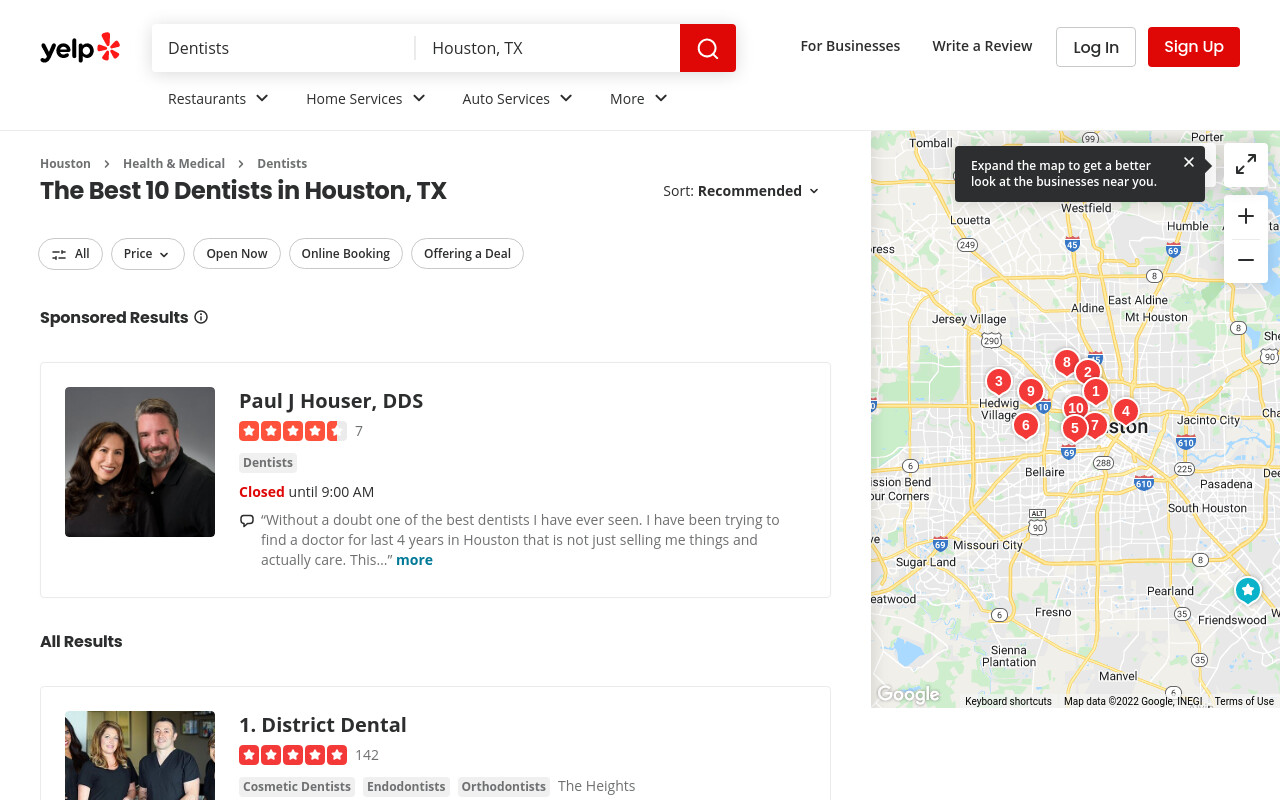Click the red search magnifier button
Image resolution: width=1280 pixels, height=800 pixels.
(708, 48)
